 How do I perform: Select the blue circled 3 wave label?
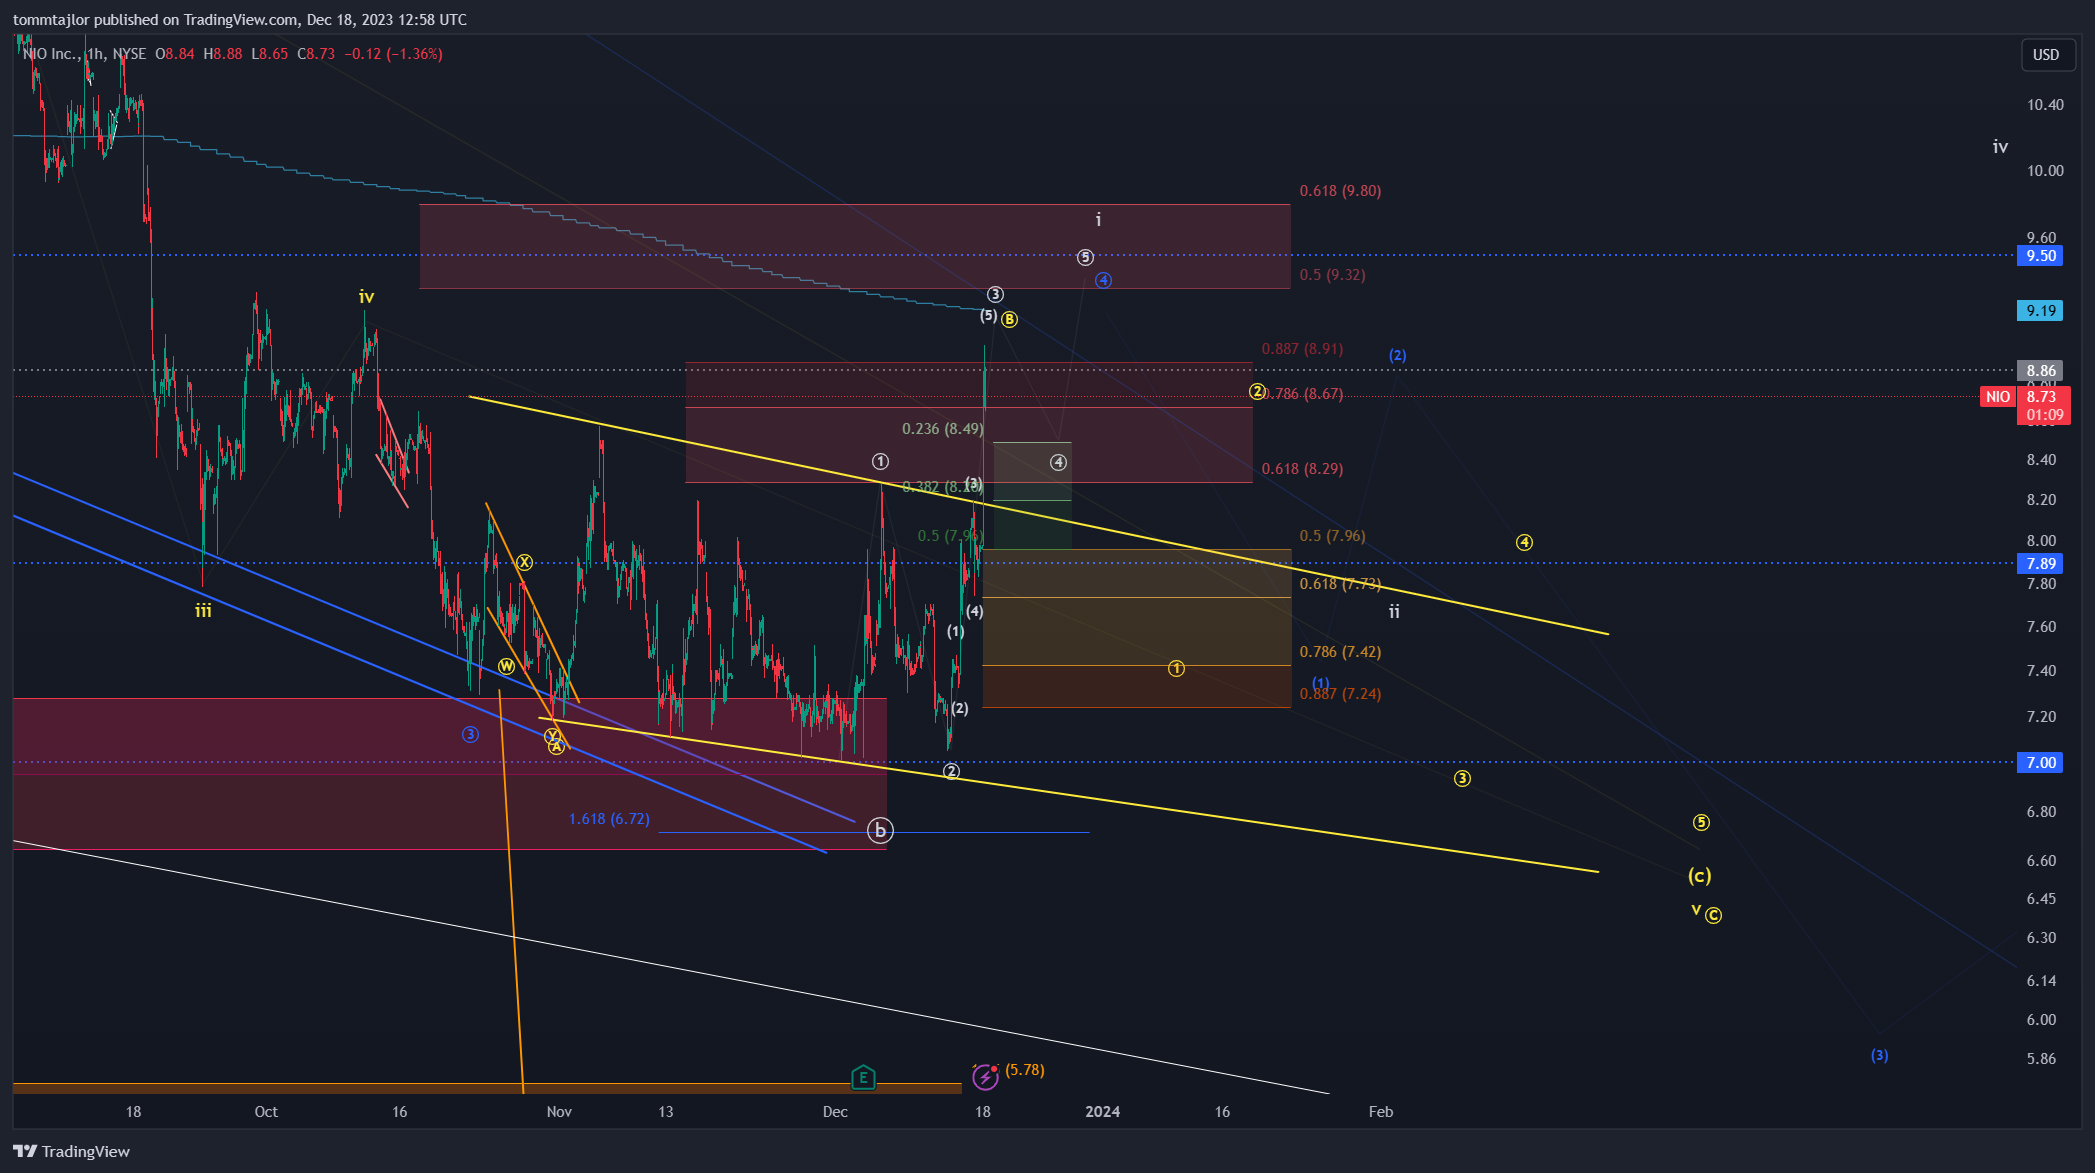(470, 734)
